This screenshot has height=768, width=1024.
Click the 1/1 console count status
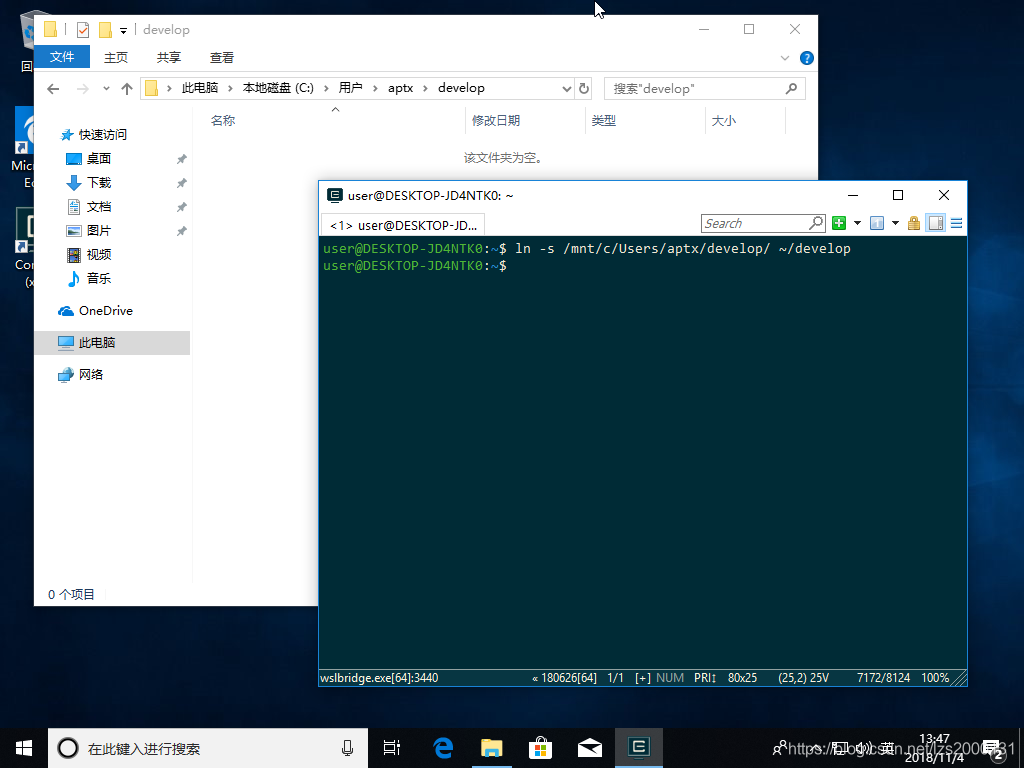click(615, 678)
